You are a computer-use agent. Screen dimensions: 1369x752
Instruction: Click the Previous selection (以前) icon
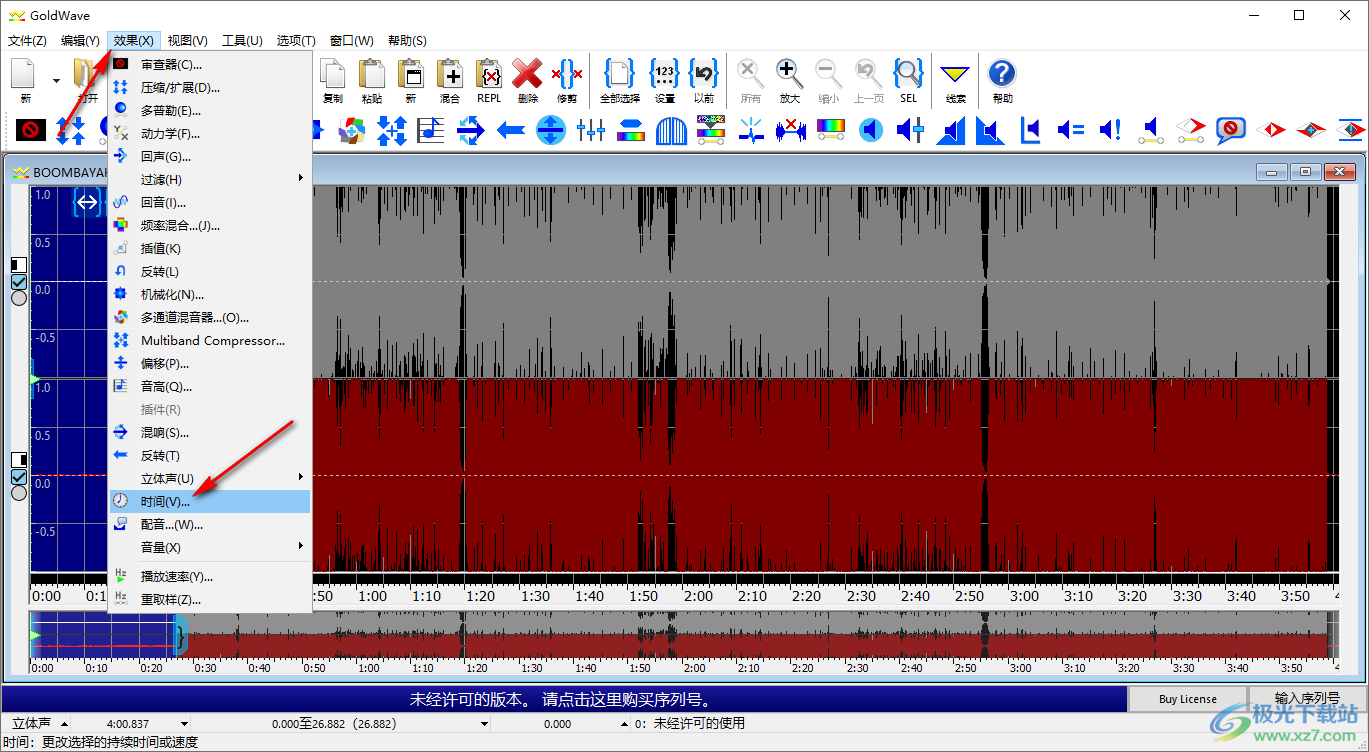704,80
